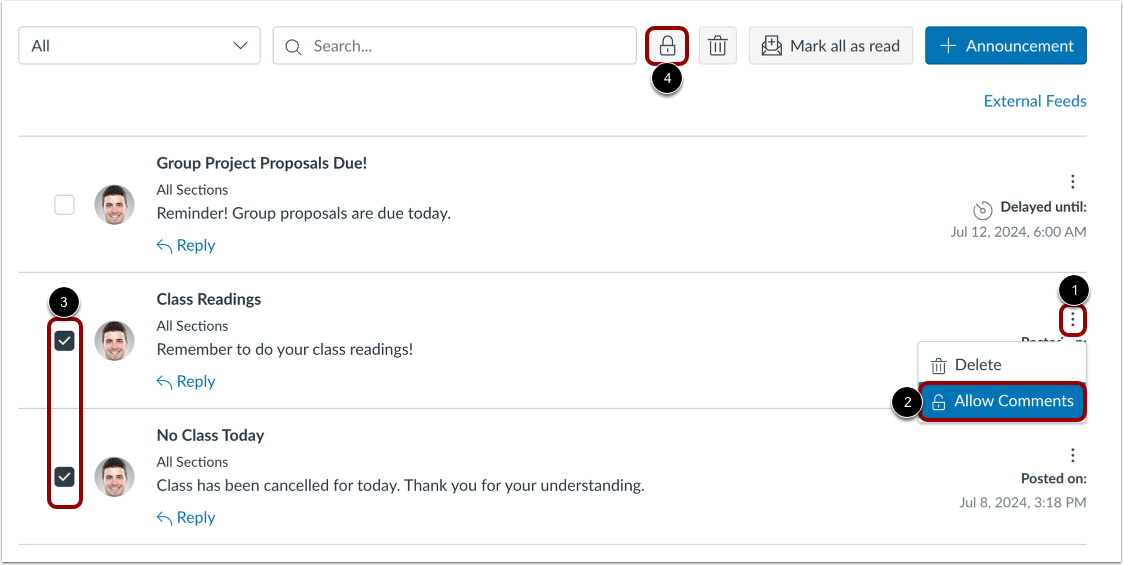This screenshot has width=1123, height=565.
Task: Reply to Group Project Proposals announcement
Action: coord(186,246)
